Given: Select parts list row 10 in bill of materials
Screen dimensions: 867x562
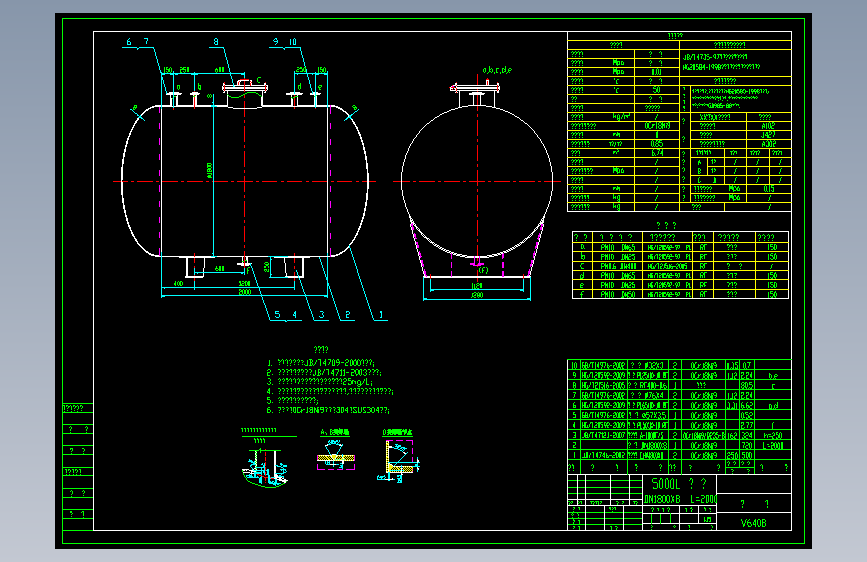Looking at the screenshot, I should 680,365.
